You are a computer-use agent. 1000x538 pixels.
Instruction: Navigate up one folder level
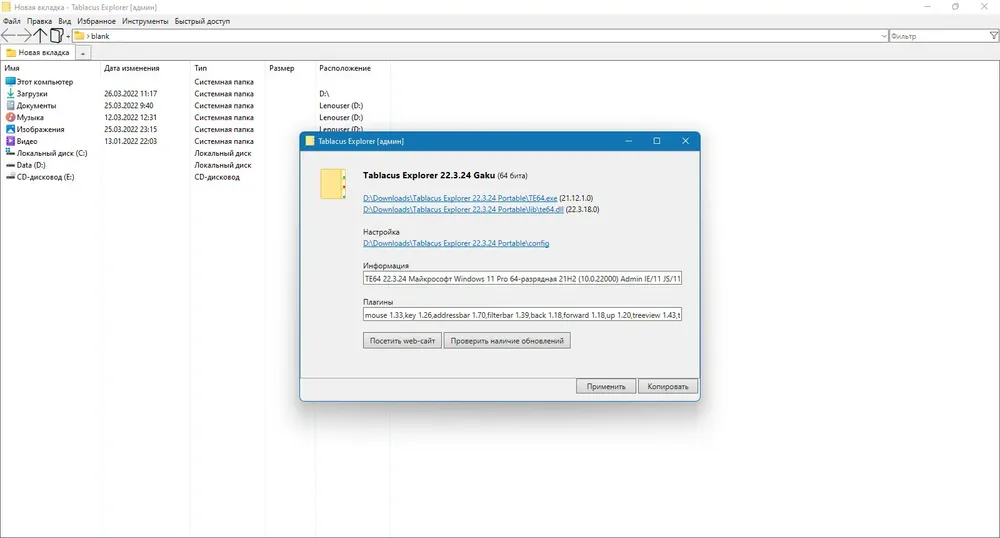pyautogui.click(x=40, y=36)
